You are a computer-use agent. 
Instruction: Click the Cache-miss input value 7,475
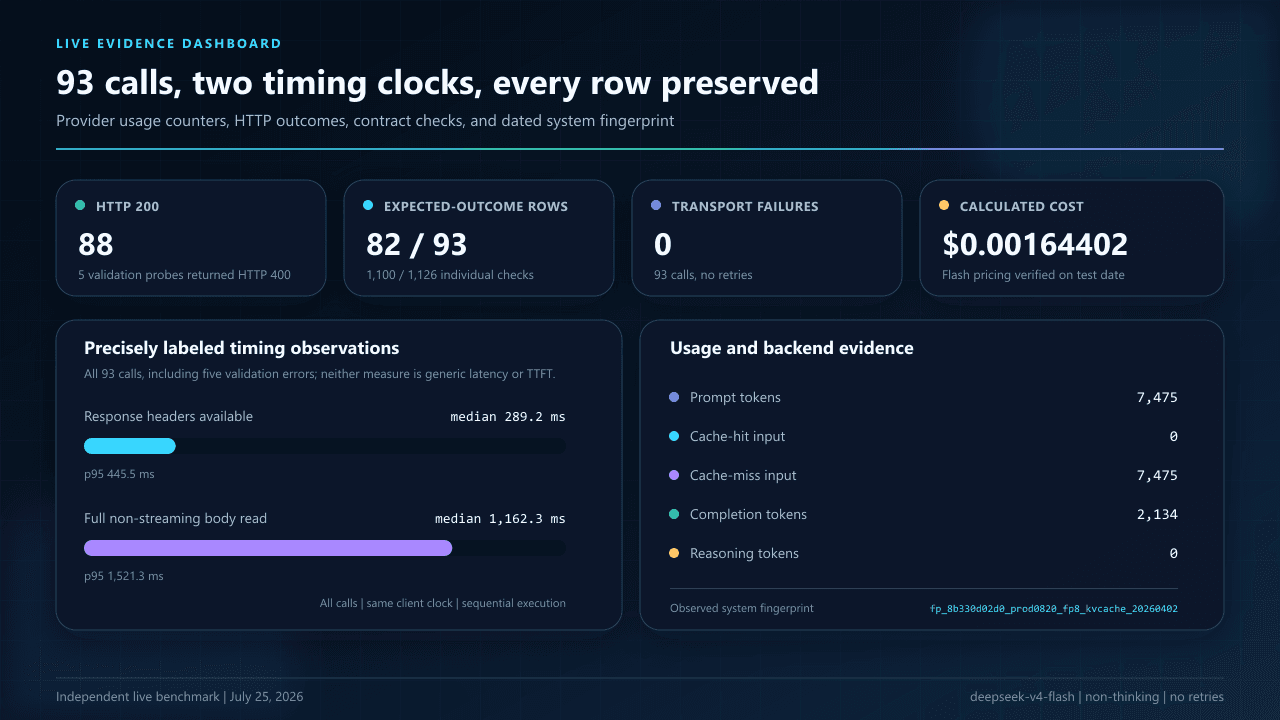point(1157,475)
